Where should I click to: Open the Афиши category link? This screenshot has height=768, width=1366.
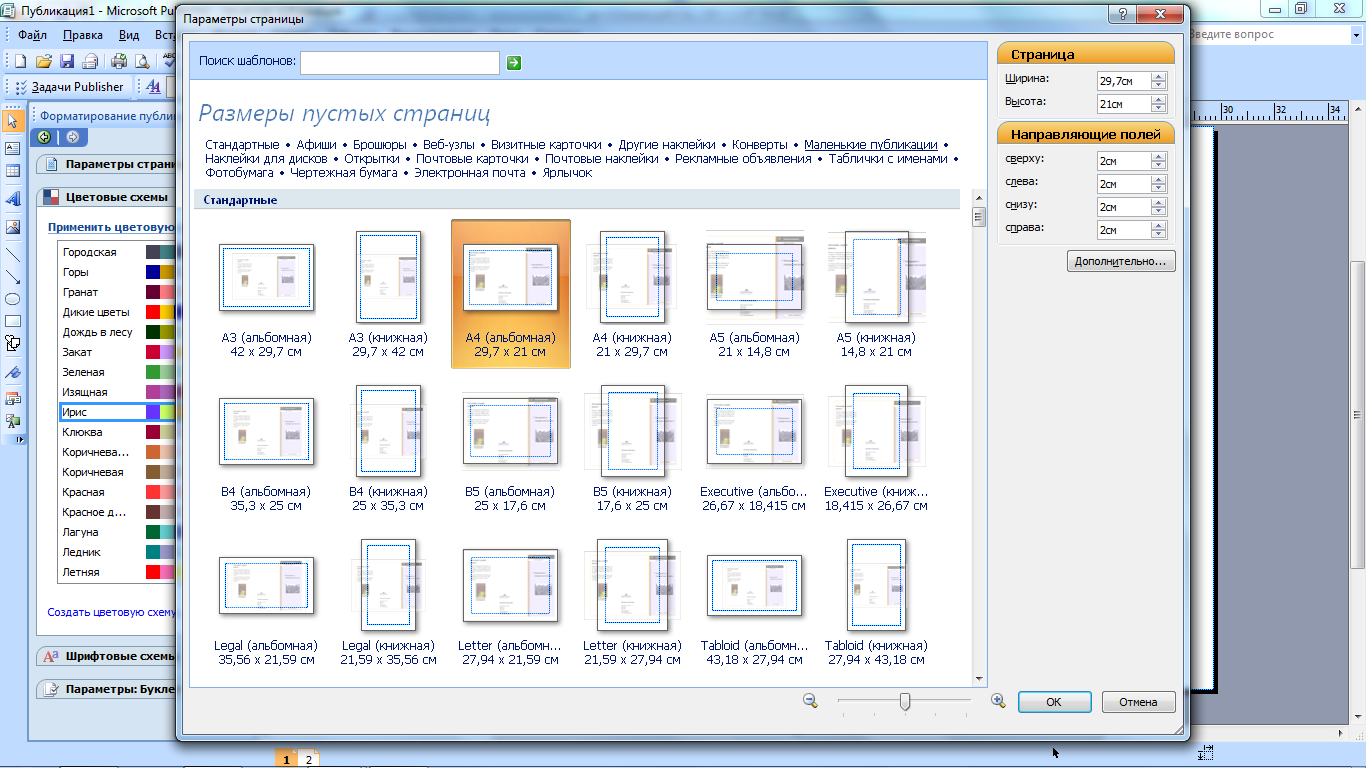(317, 144)
